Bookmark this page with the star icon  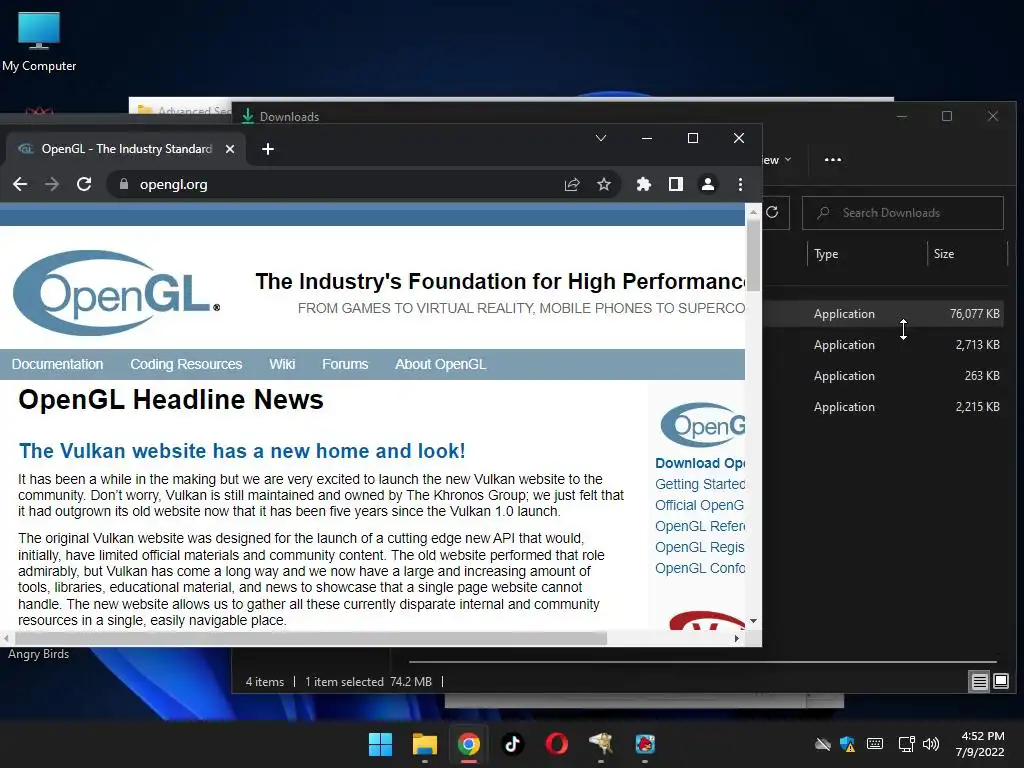(x=604, y=185)
